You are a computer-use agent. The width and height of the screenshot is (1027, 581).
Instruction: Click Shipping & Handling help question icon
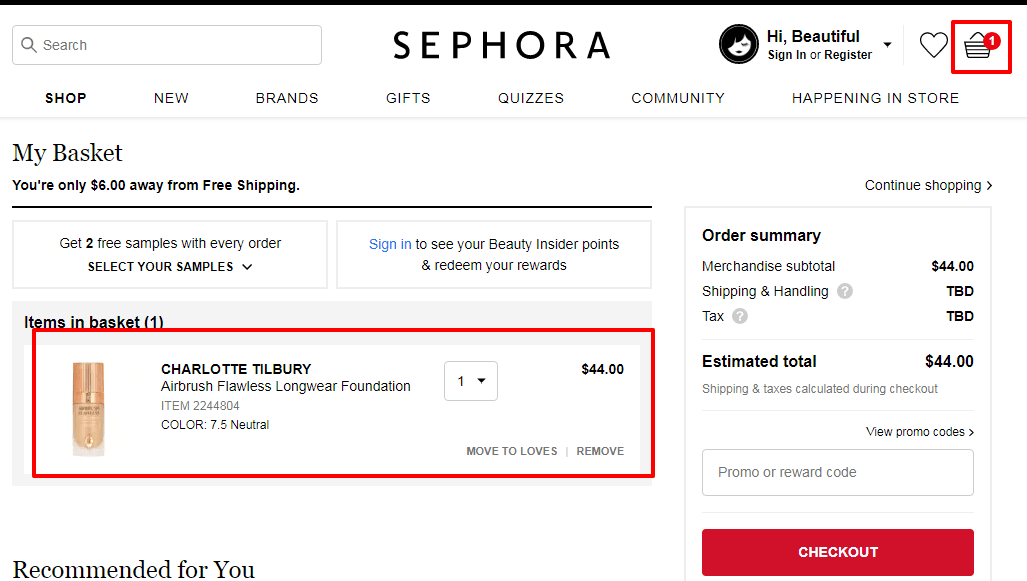point(845,292)
